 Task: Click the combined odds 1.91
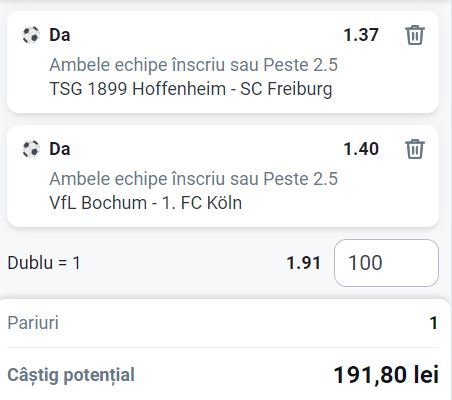[304, 263]
